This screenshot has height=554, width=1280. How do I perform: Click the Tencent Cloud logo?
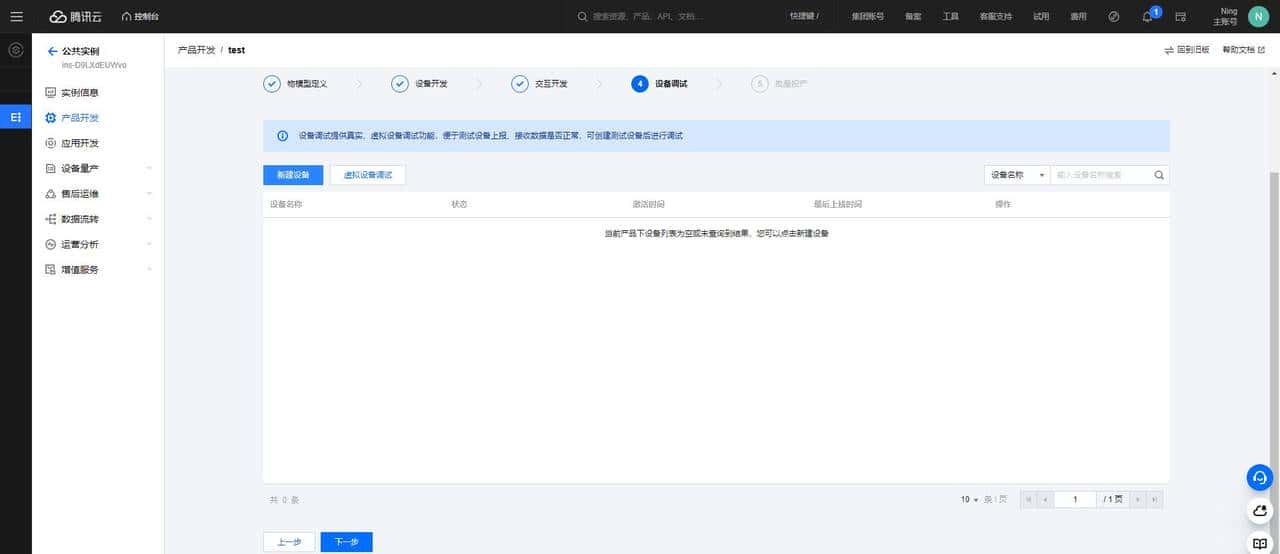75,16
